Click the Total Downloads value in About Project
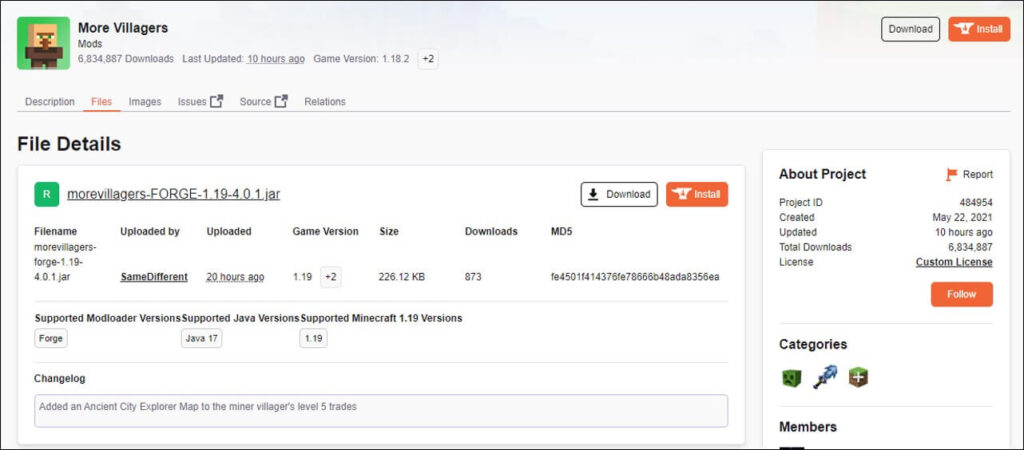Screen dimensions: 1024x450 tap(970, 247)
